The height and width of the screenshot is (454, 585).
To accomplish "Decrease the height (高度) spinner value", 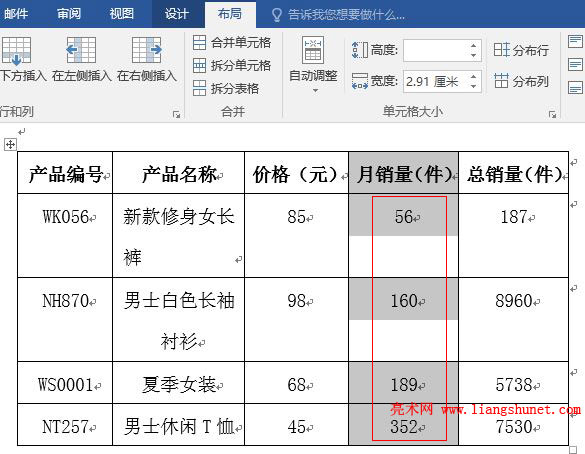I will [x=473, y=55].
